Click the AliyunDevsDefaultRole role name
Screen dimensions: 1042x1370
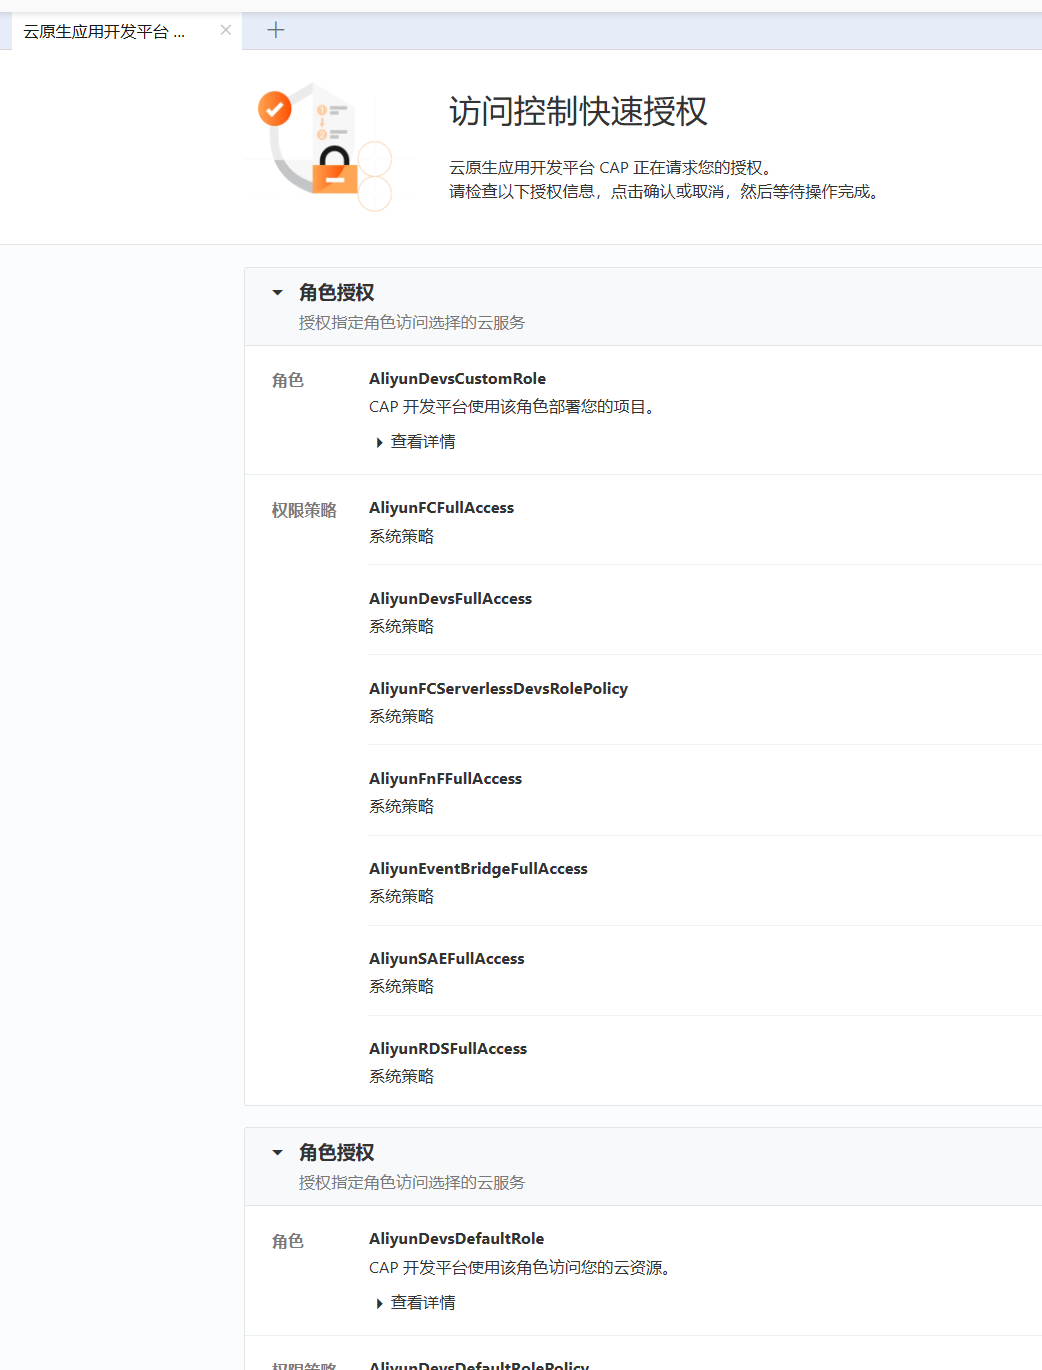tap(456, 1239)
